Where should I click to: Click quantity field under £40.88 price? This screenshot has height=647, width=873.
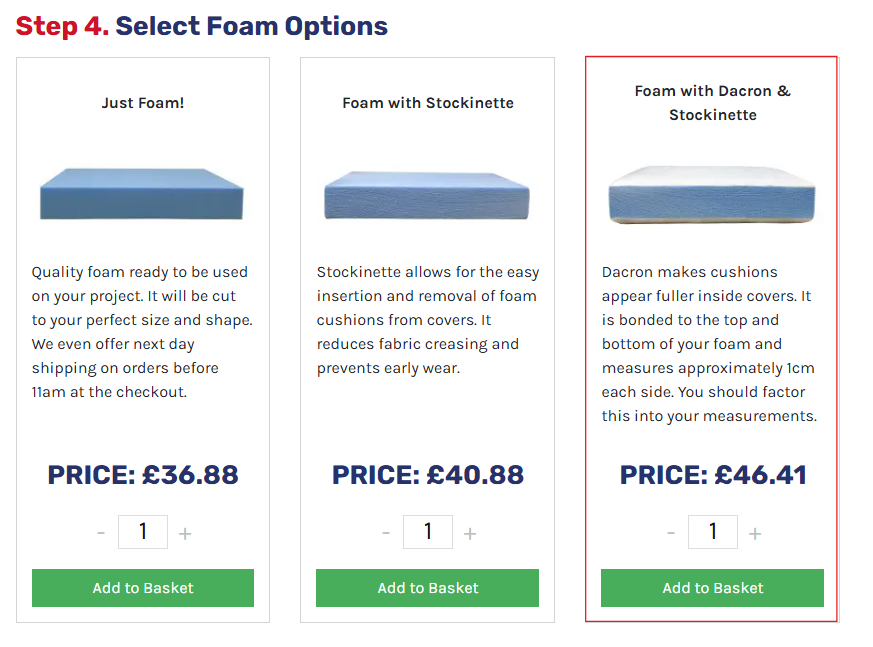pyautogui.click(x=428, y=532)
